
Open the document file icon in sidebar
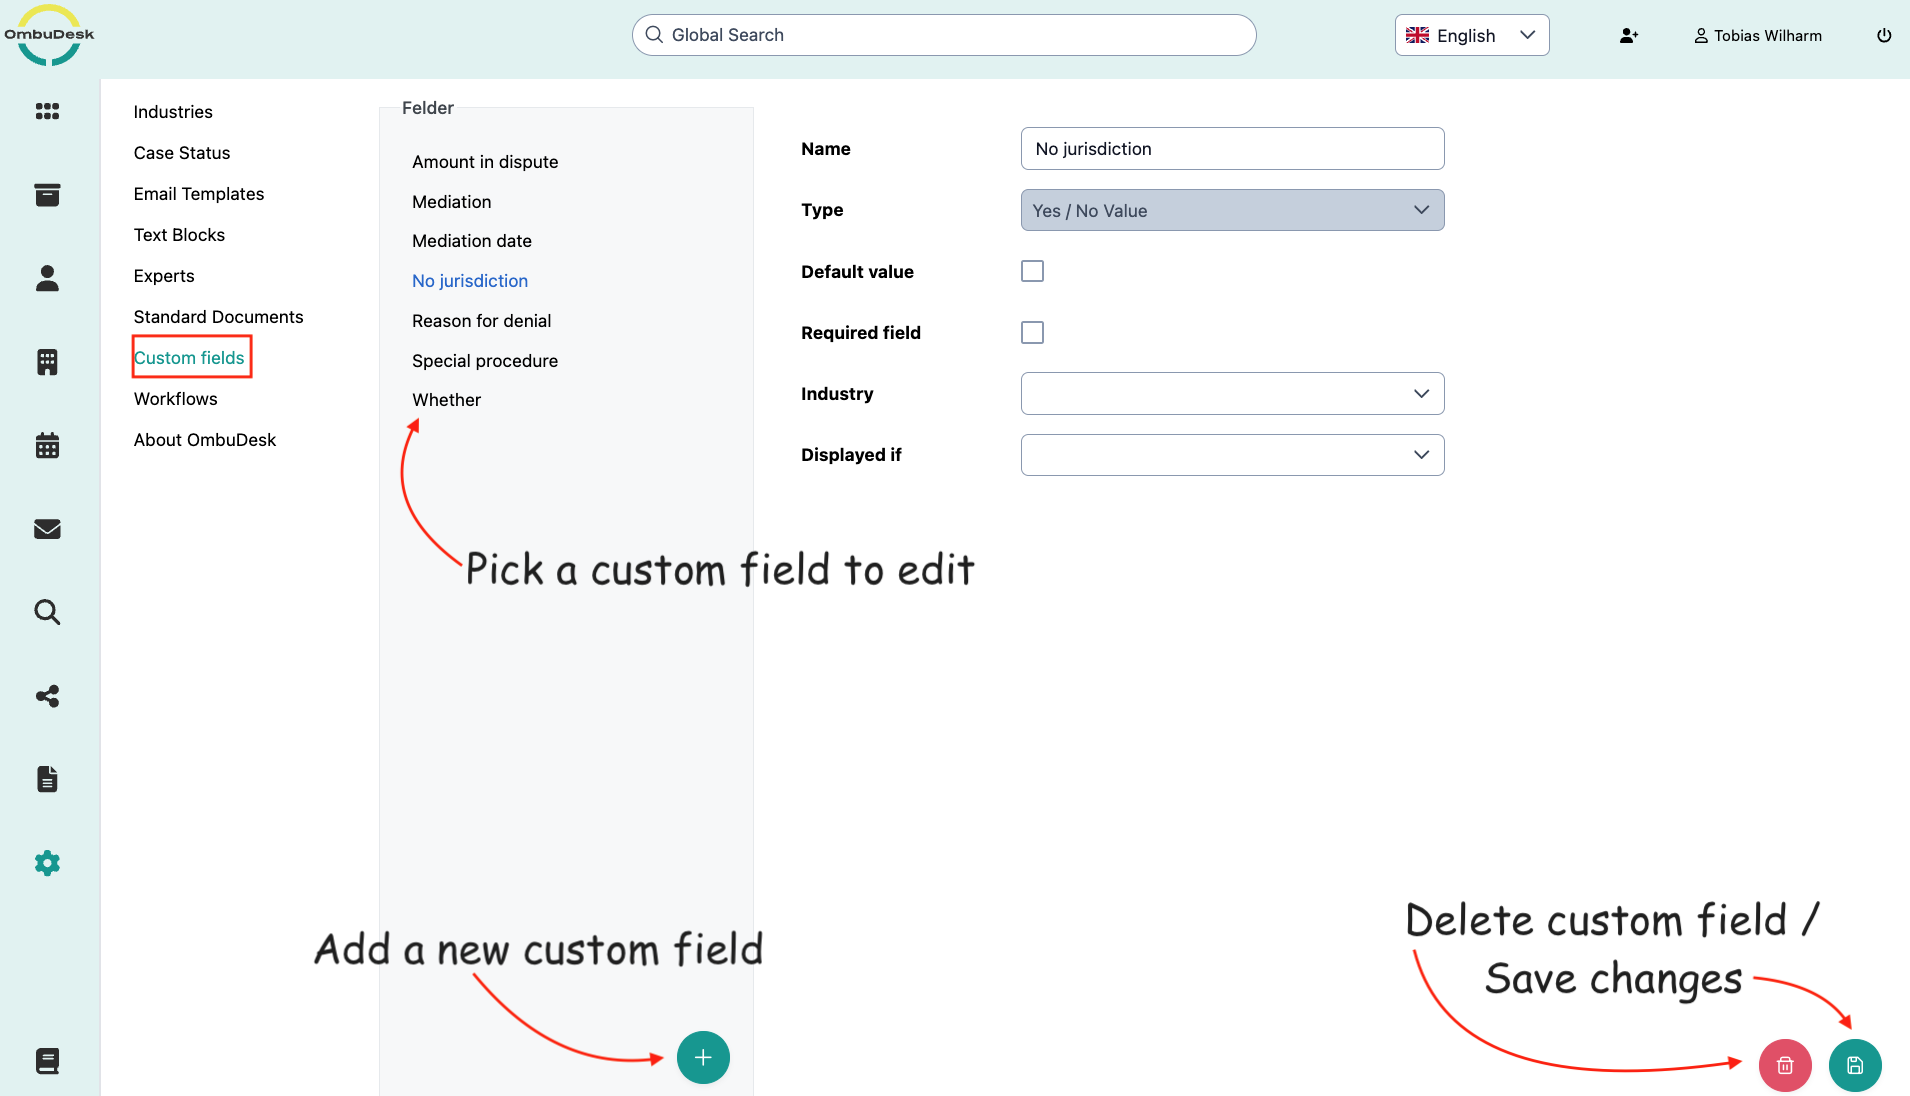coord(47,779)
